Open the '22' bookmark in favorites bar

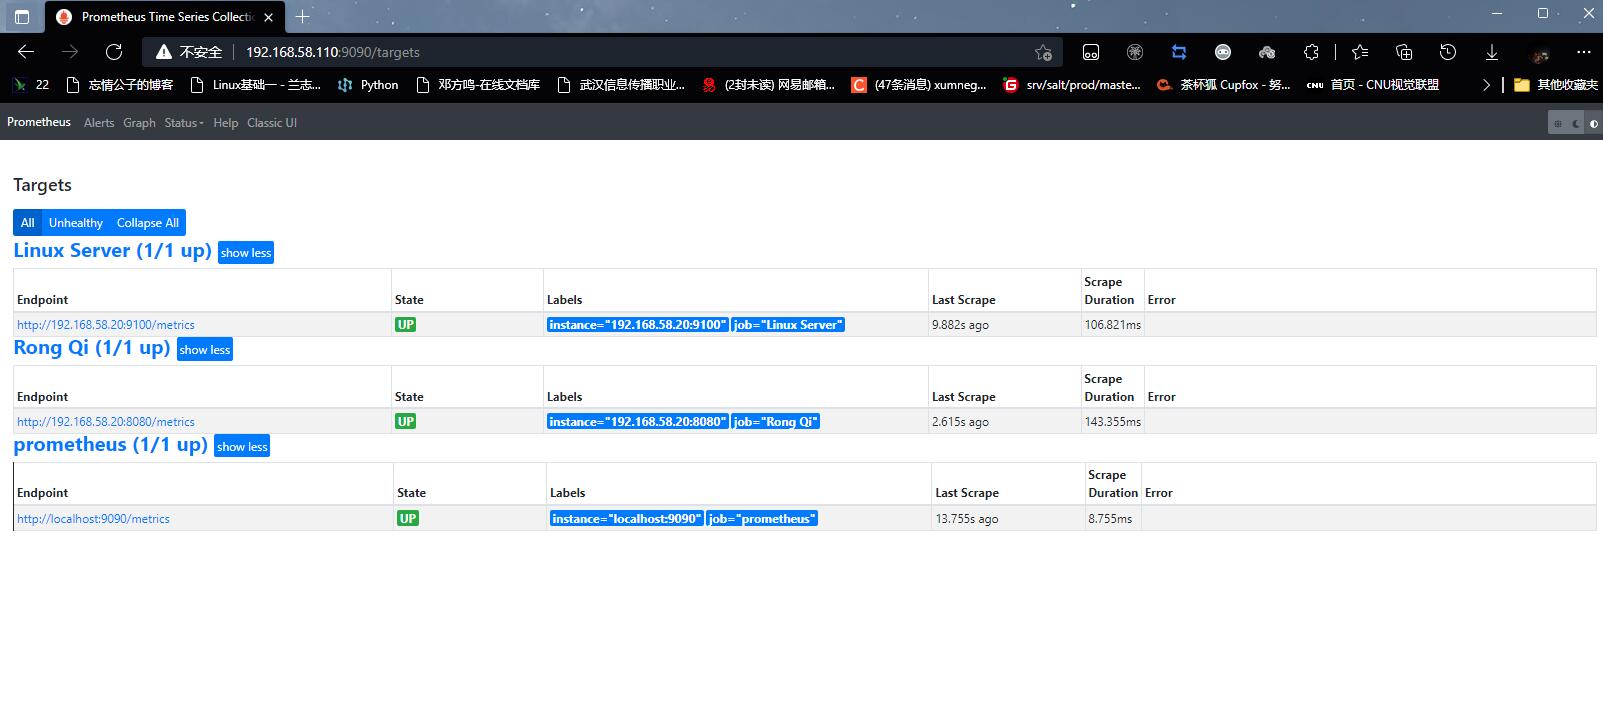click(x=31, y=85)
